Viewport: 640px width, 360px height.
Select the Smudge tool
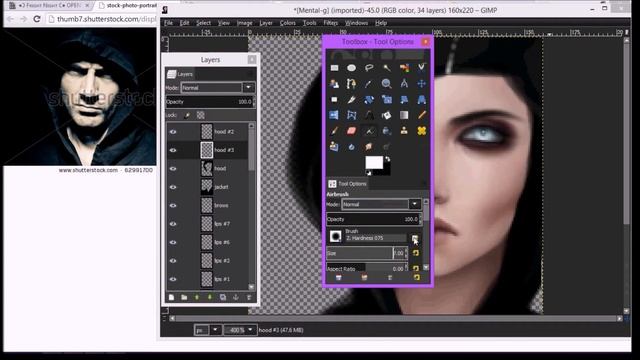369,147
